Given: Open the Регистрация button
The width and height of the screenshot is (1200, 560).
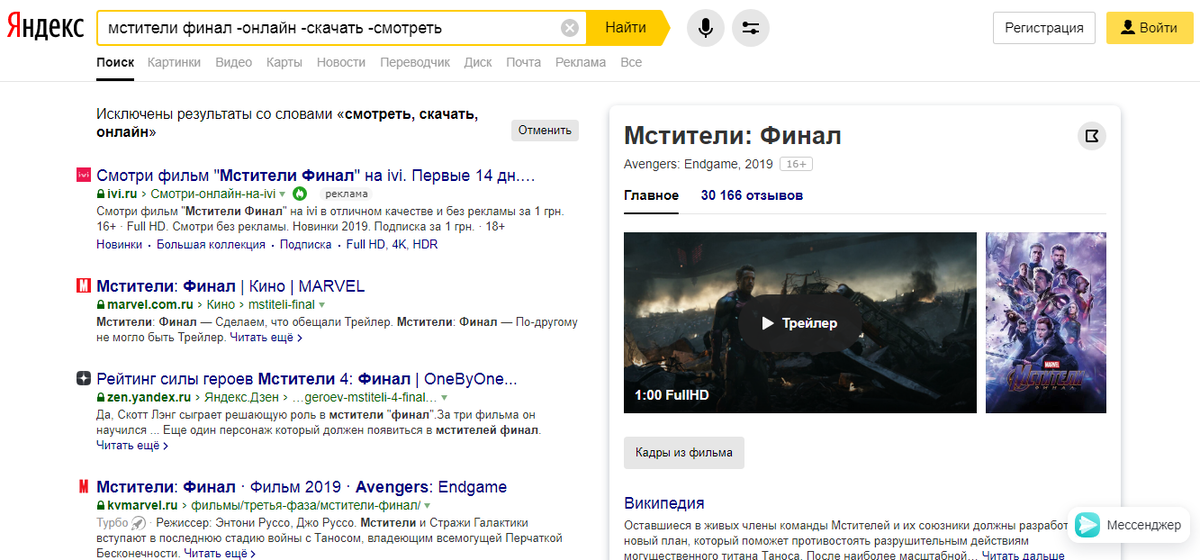Looking at the screenshot, I should (1044, 28).
